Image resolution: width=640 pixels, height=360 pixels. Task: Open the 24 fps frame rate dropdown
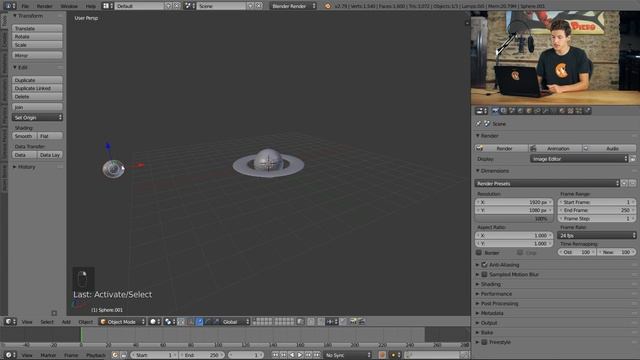(597, 235)
